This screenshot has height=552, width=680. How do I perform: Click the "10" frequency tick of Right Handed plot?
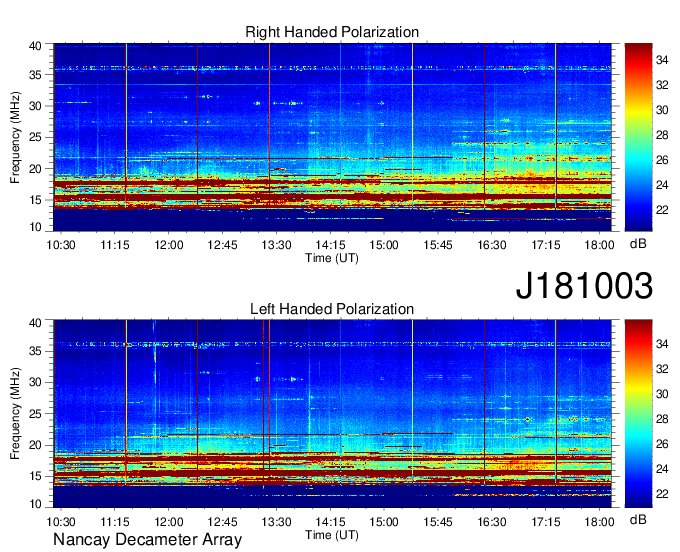click(x=35, y=227)
